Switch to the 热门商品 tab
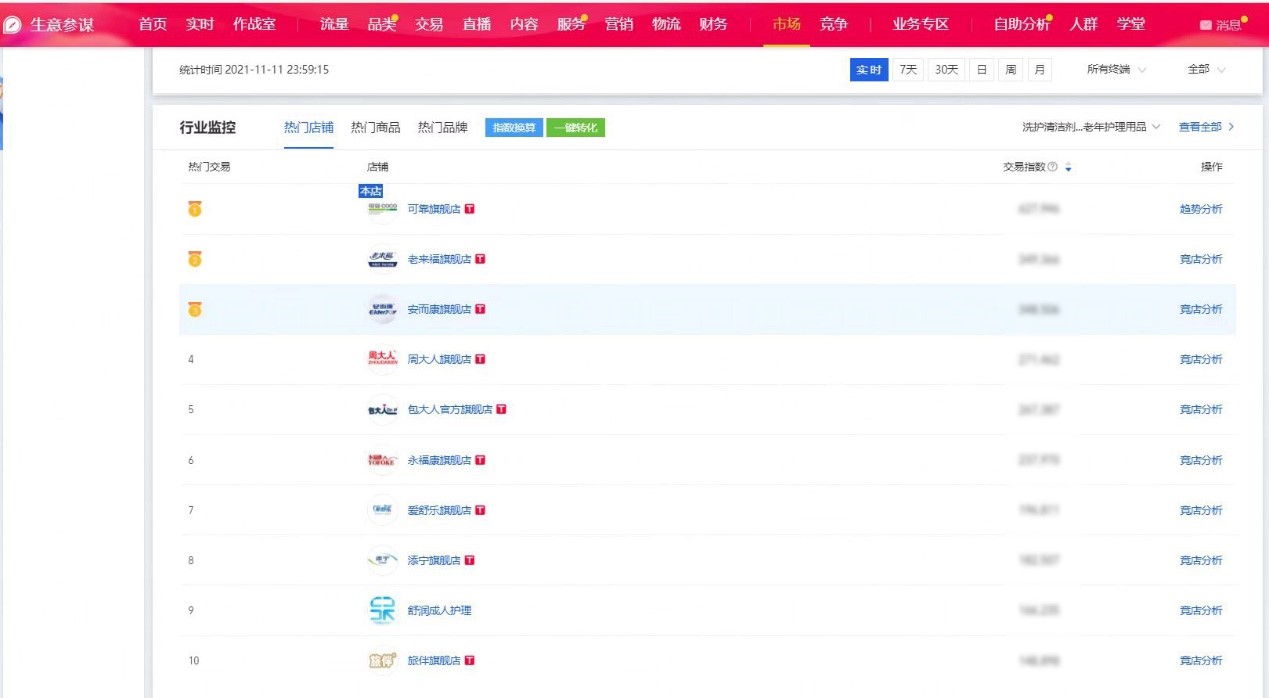Viewport: 1269px width, 698px height. pyautogui.click(x=375, y=127)
